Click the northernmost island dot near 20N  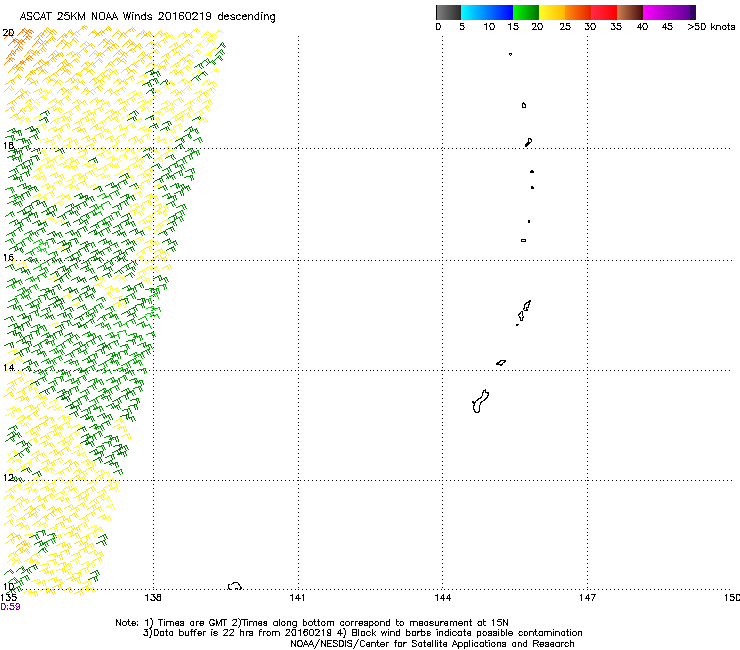[x=510, y=54]
